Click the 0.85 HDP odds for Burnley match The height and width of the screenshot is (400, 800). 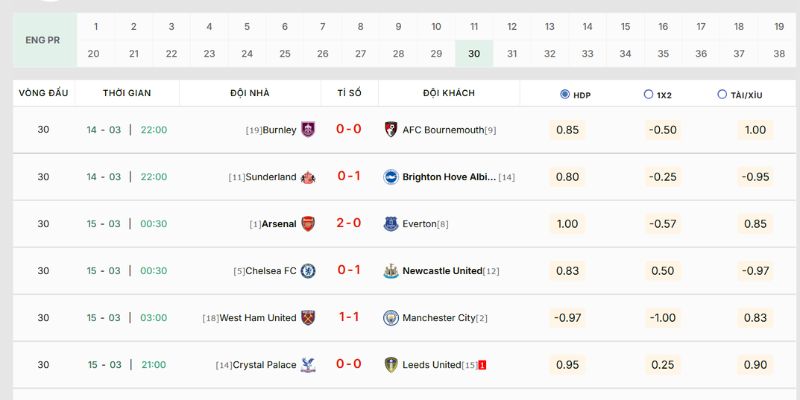tap(567, 130)
